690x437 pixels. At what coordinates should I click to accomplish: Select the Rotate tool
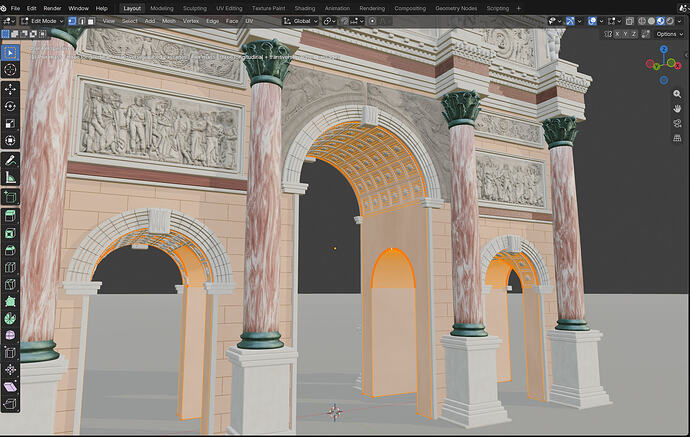click(x=10, y=106)
